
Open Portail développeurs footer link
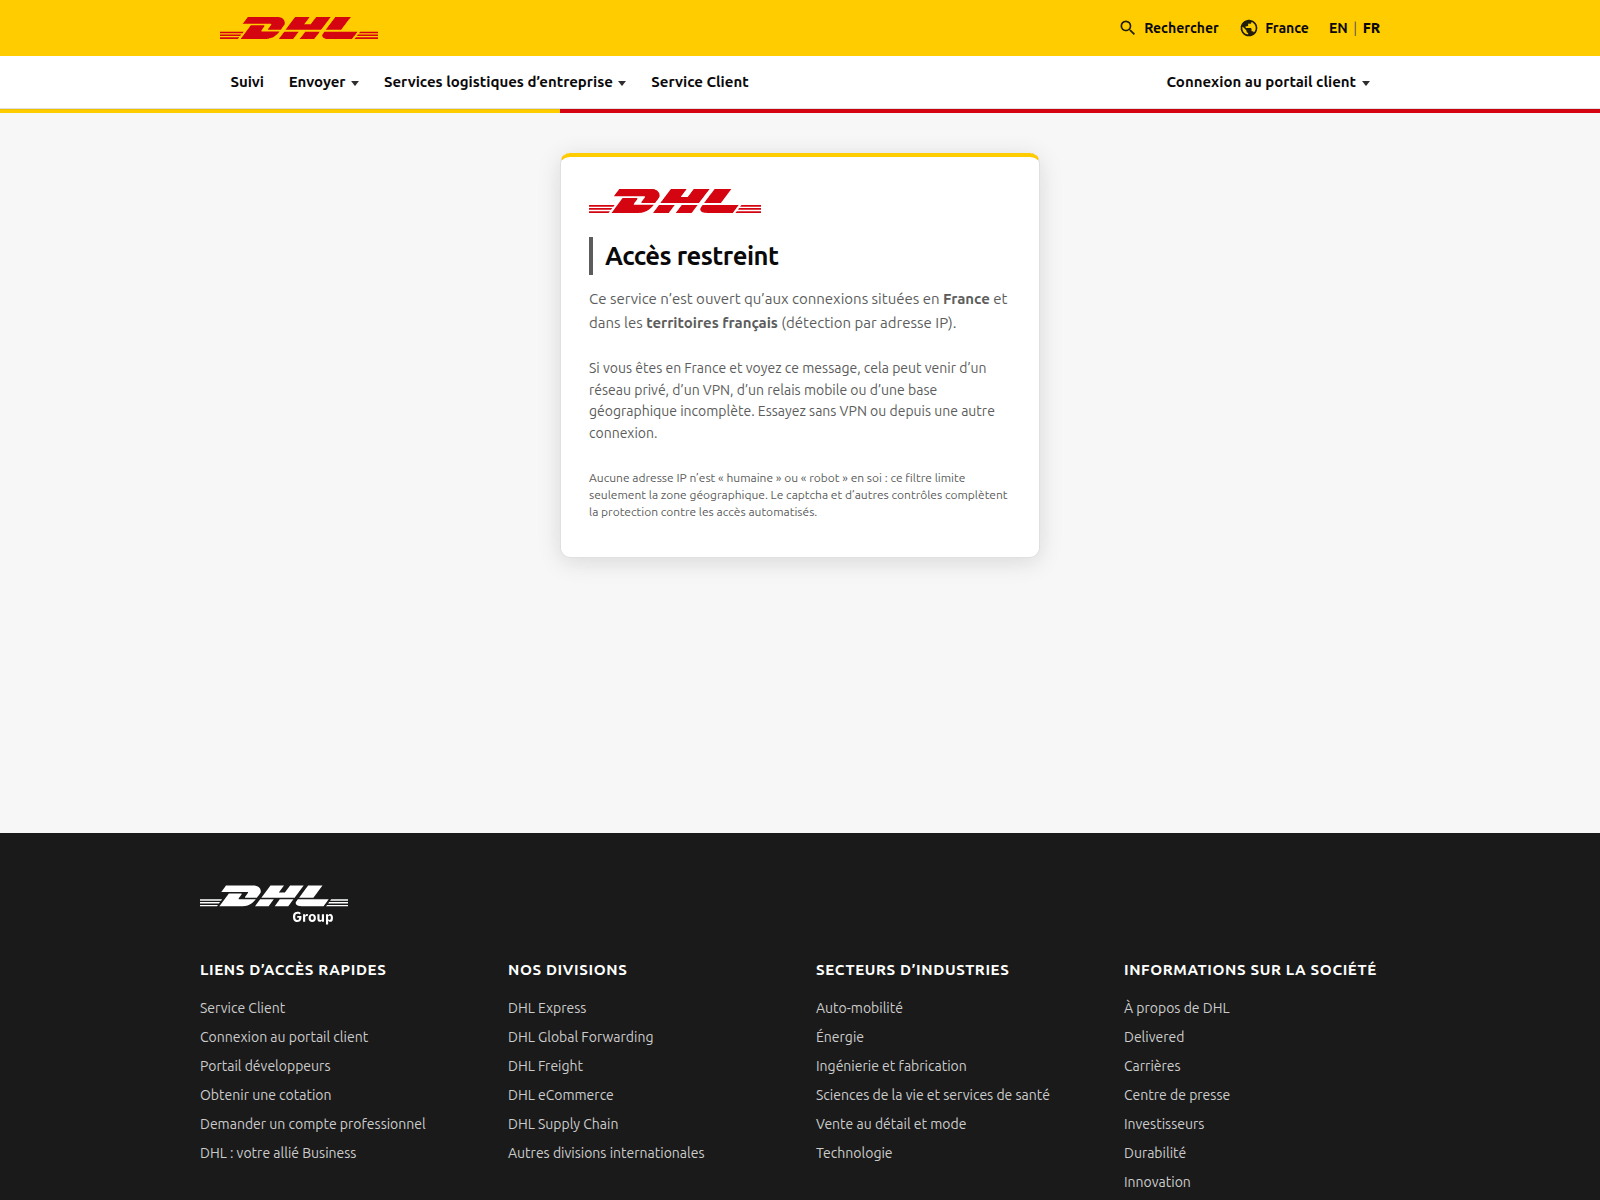(265, 1066)
